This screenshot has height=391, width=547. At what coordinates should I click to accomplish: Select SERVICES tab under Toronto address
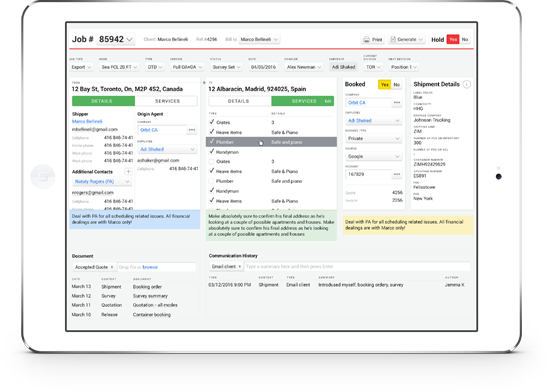click(x=166, y=101)
